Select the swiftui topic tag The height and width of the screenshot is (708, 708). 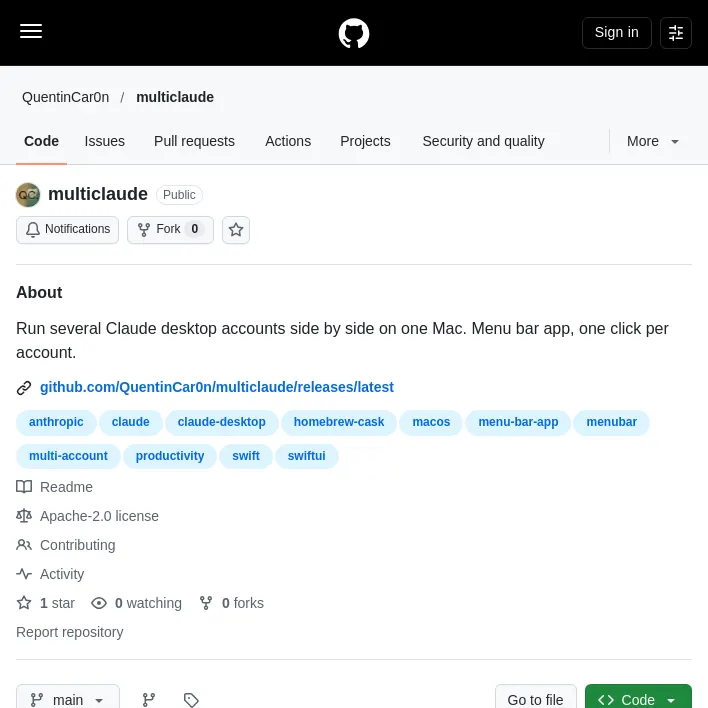click(x=307, y=456)
